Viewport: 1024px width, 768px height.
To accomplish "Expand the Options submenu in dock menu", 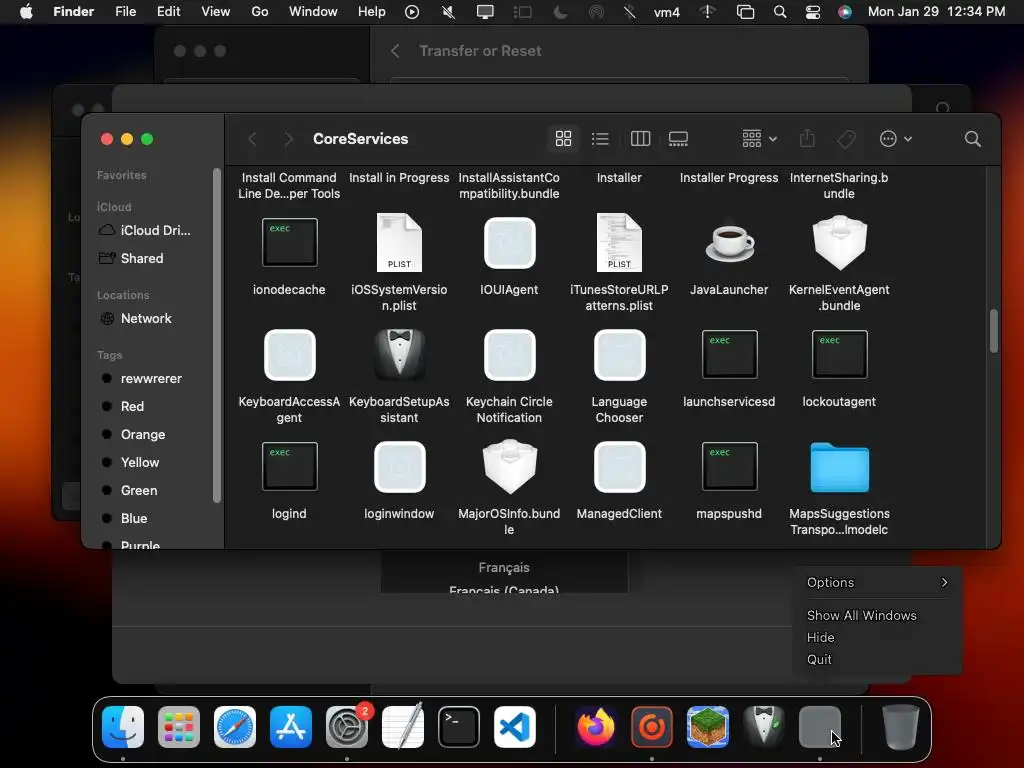I will click(x=877, y=583).
